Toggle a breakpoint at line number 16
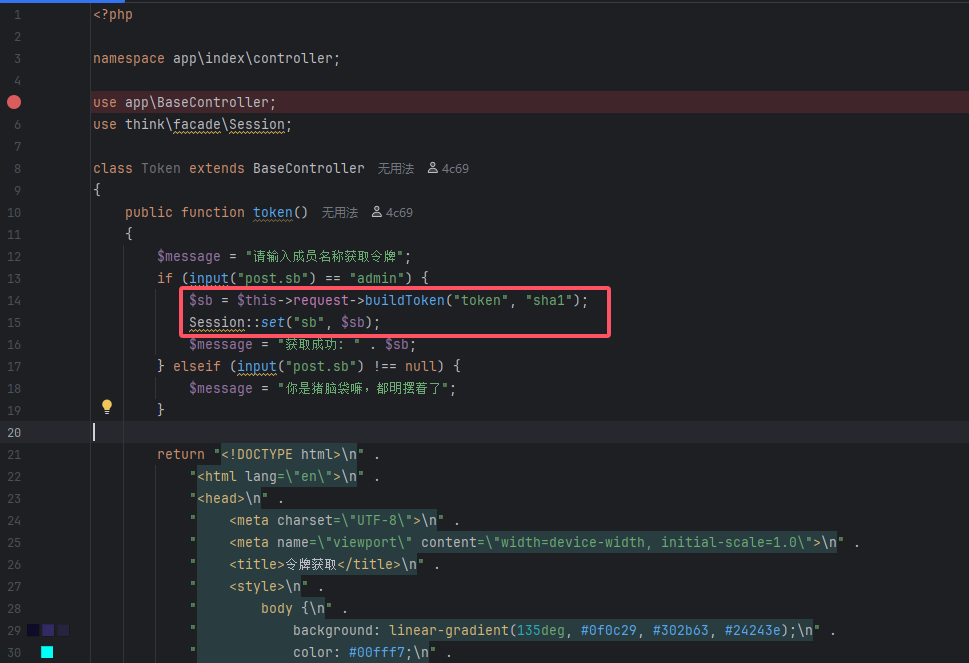969x663 pixels. 14,344
